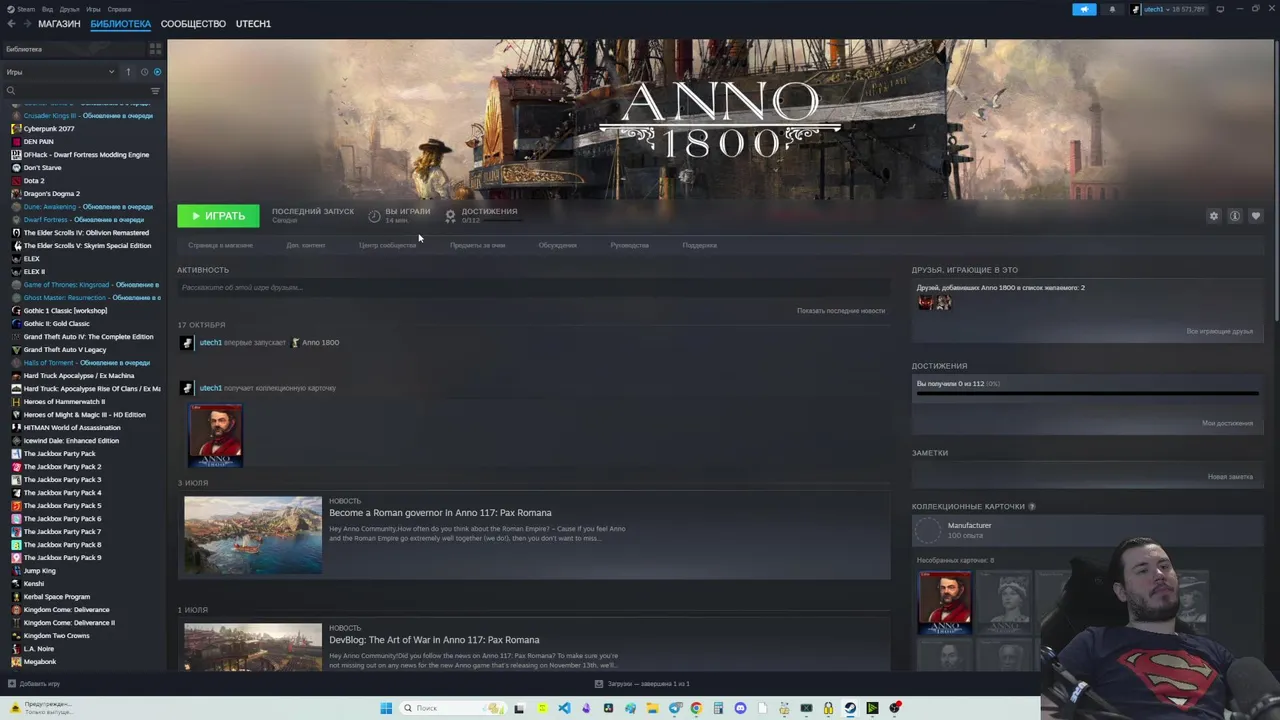Click Новая заметка button

1230,477
